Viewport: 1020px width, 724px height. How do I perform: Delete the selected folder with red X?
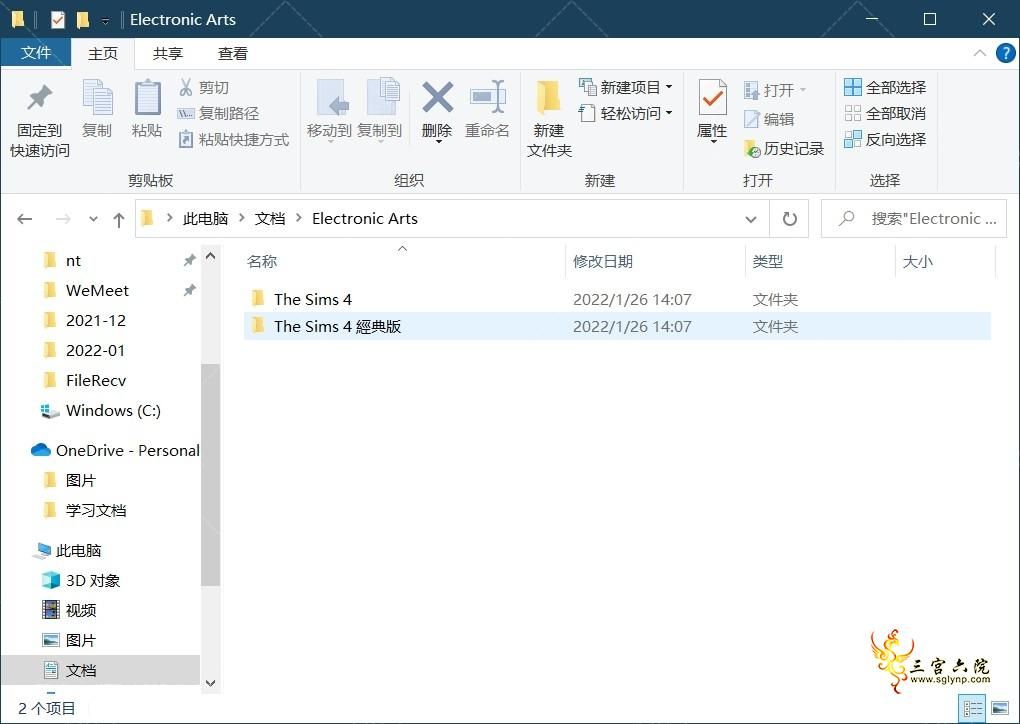[437, 111]
